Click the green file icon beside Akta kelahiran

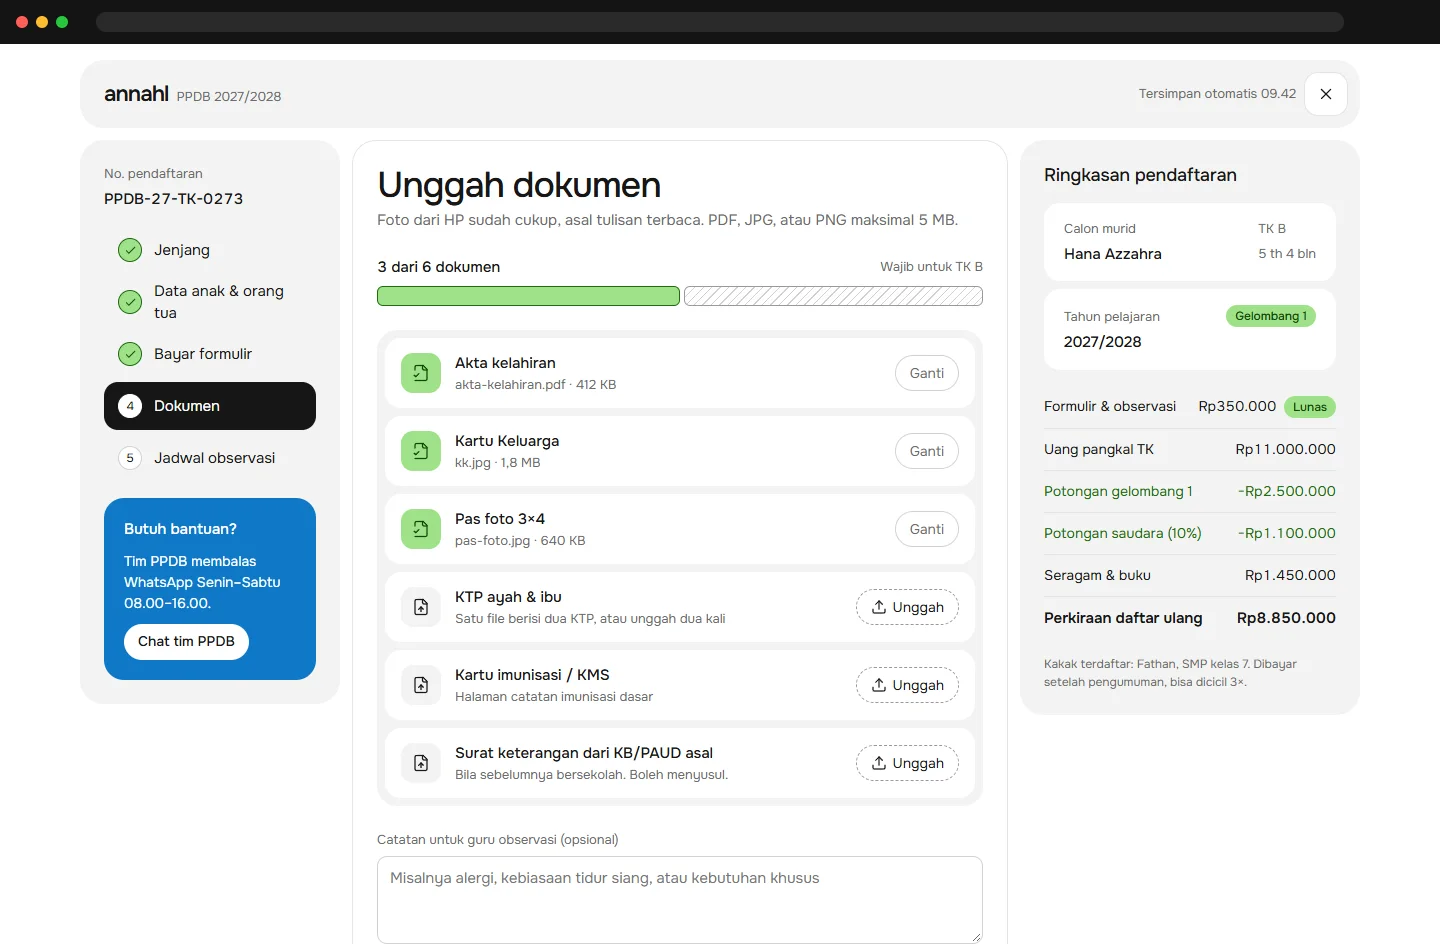[x=421, y=373]
